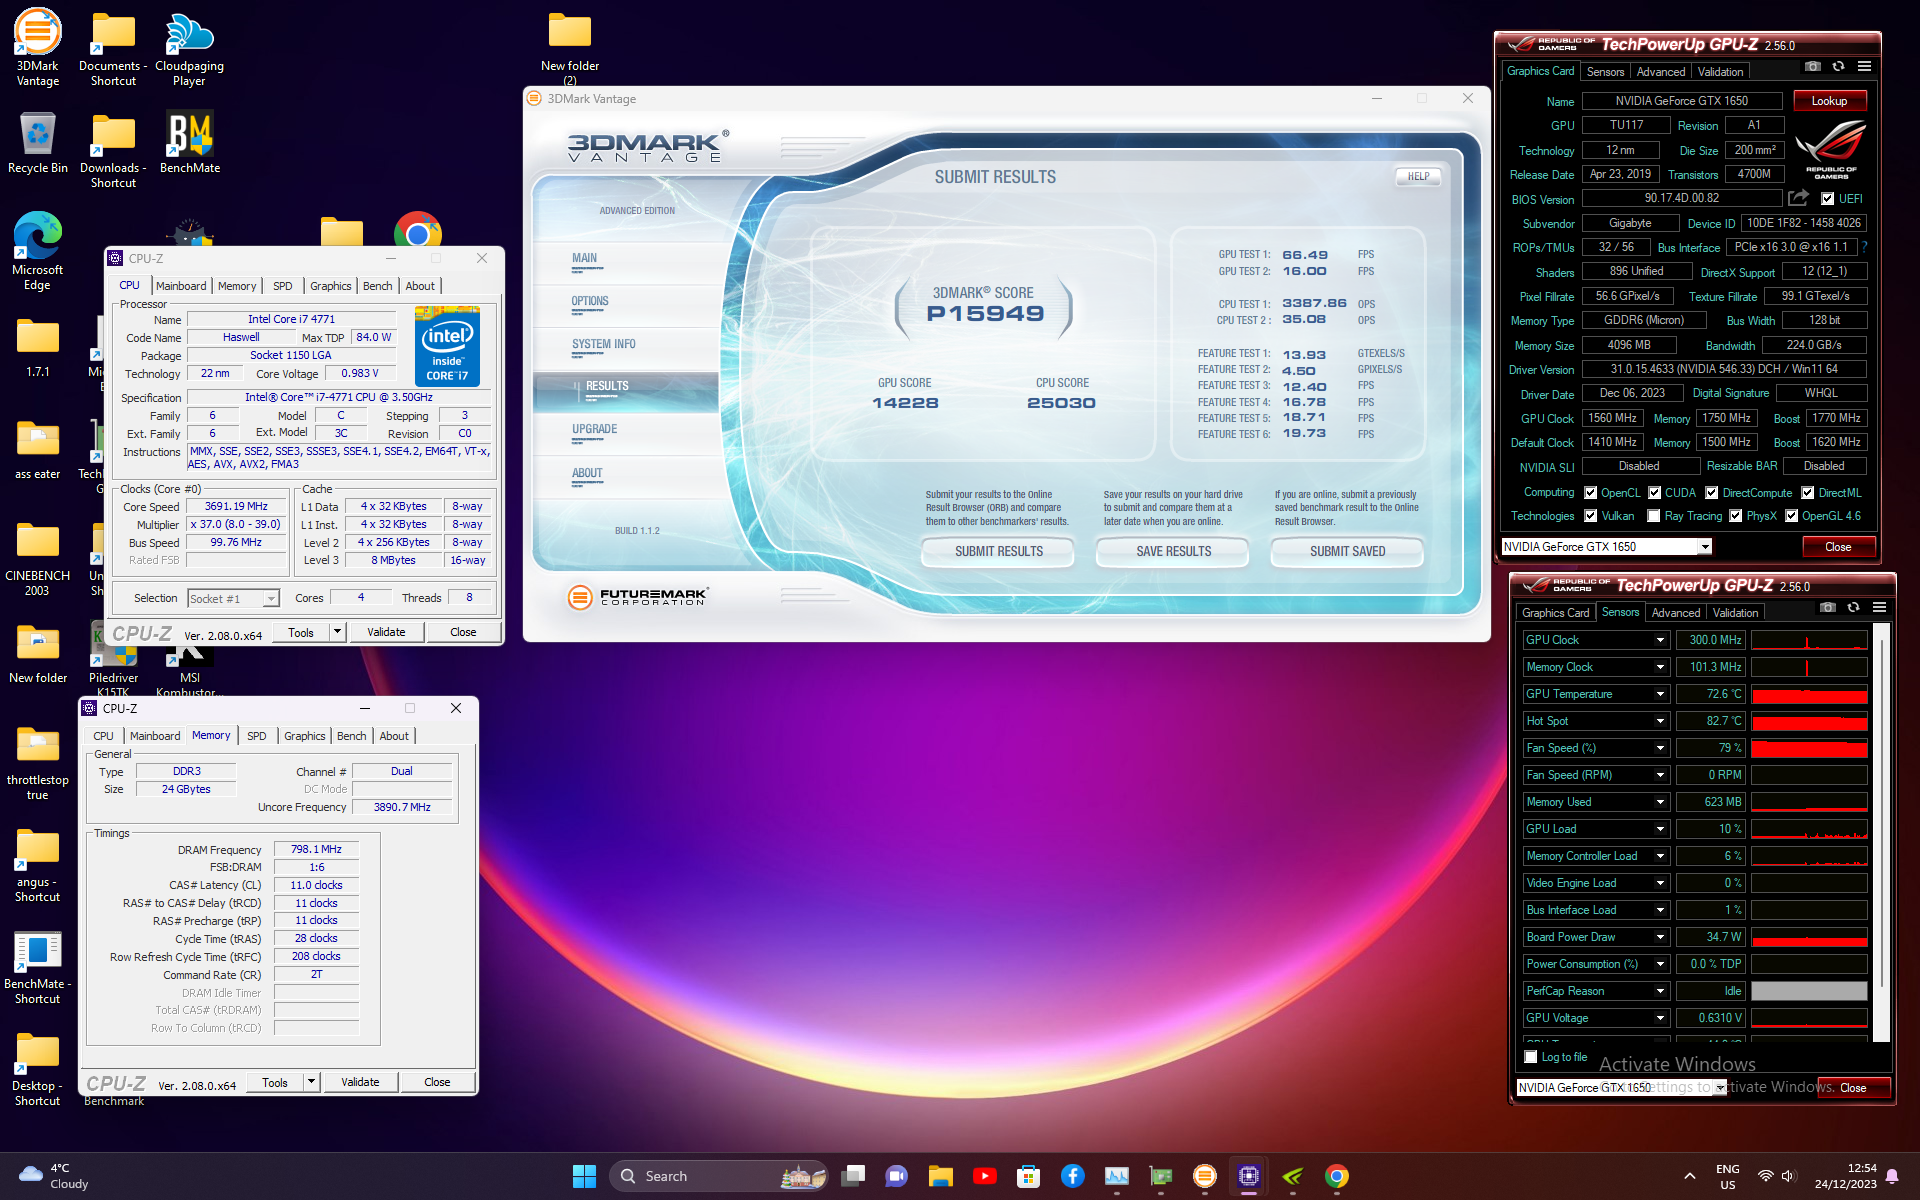Image resolution: width=1920 pixels, height=1200 pixels.
Task: Expand the GPU Clock sensor dropdown
Action: point(1660,640)
